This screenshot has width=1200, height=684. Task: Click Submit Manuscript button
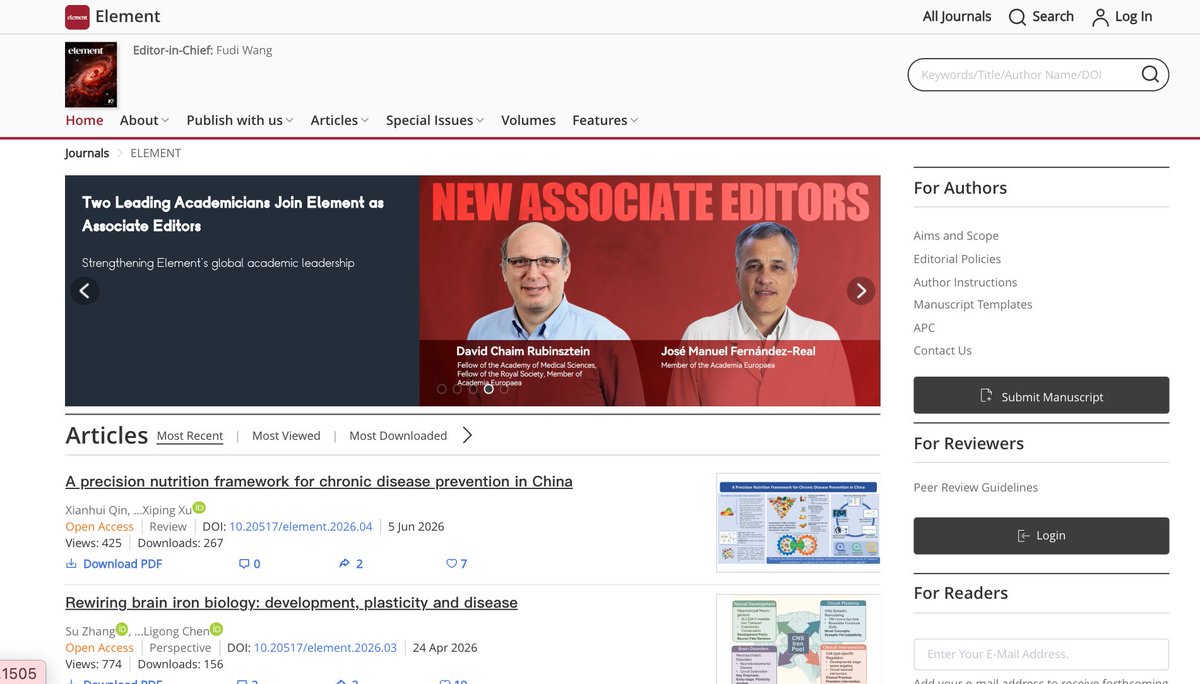(1041, 395)
